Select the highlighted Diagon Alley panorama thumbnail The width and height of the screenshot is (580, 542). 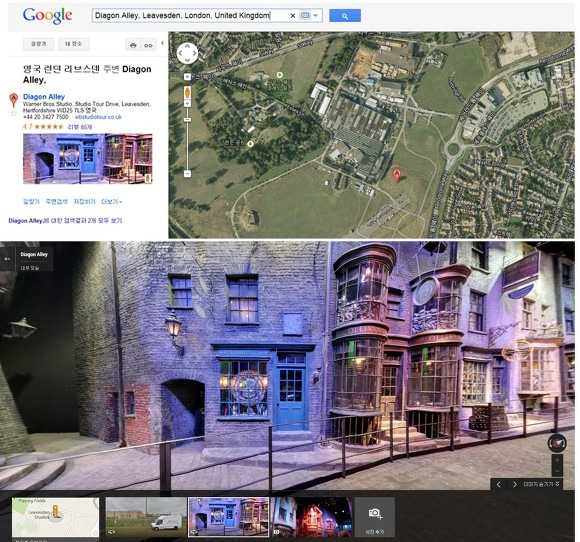tap(229, 517)
